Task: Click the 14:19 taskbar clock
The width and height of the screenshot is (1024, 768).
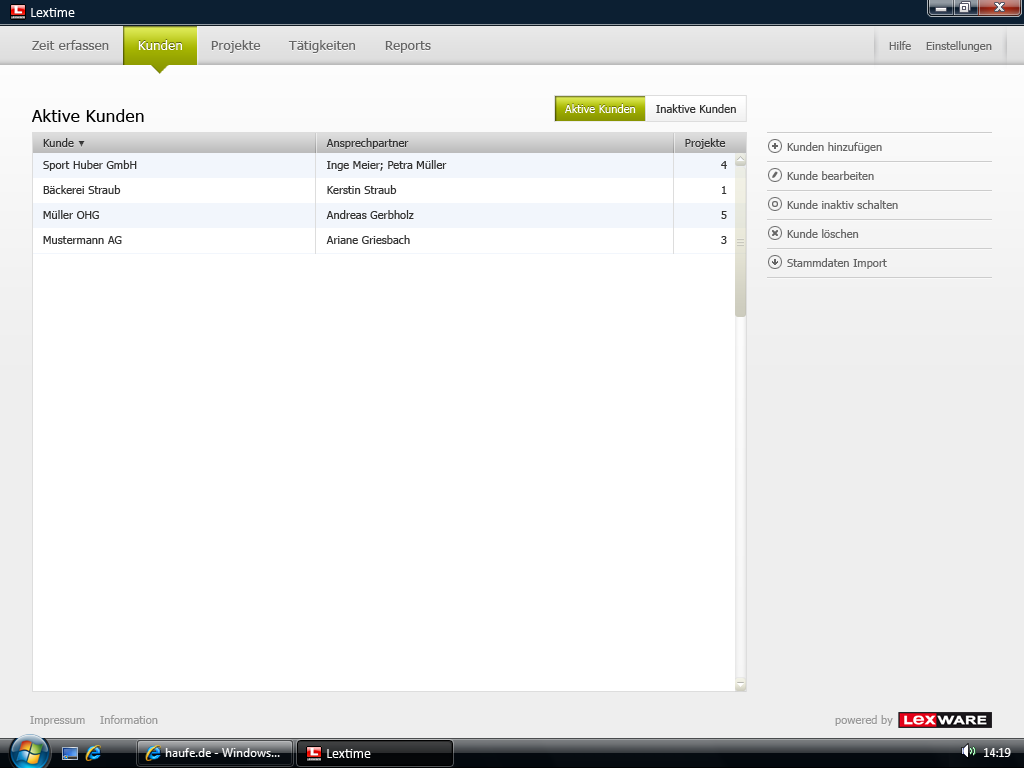Action: [997, 752]
